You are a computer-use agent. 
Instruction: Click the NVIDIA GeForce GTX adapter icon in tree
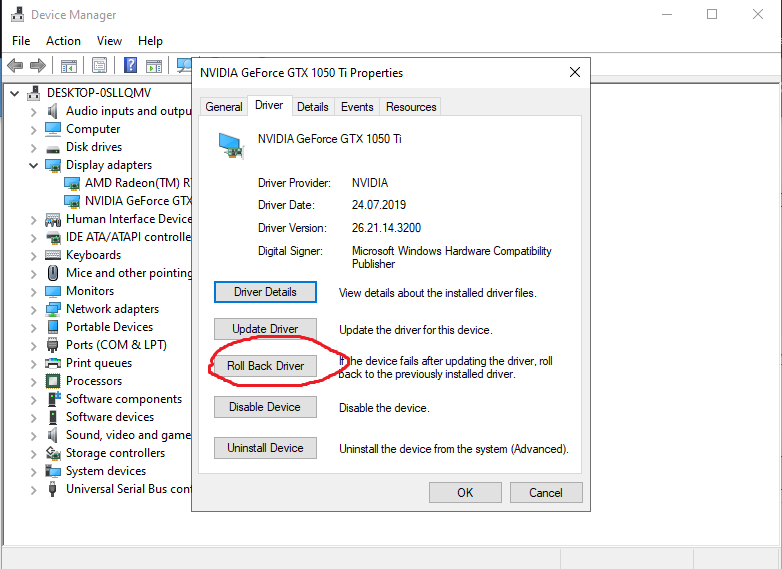tap(72, 201)
